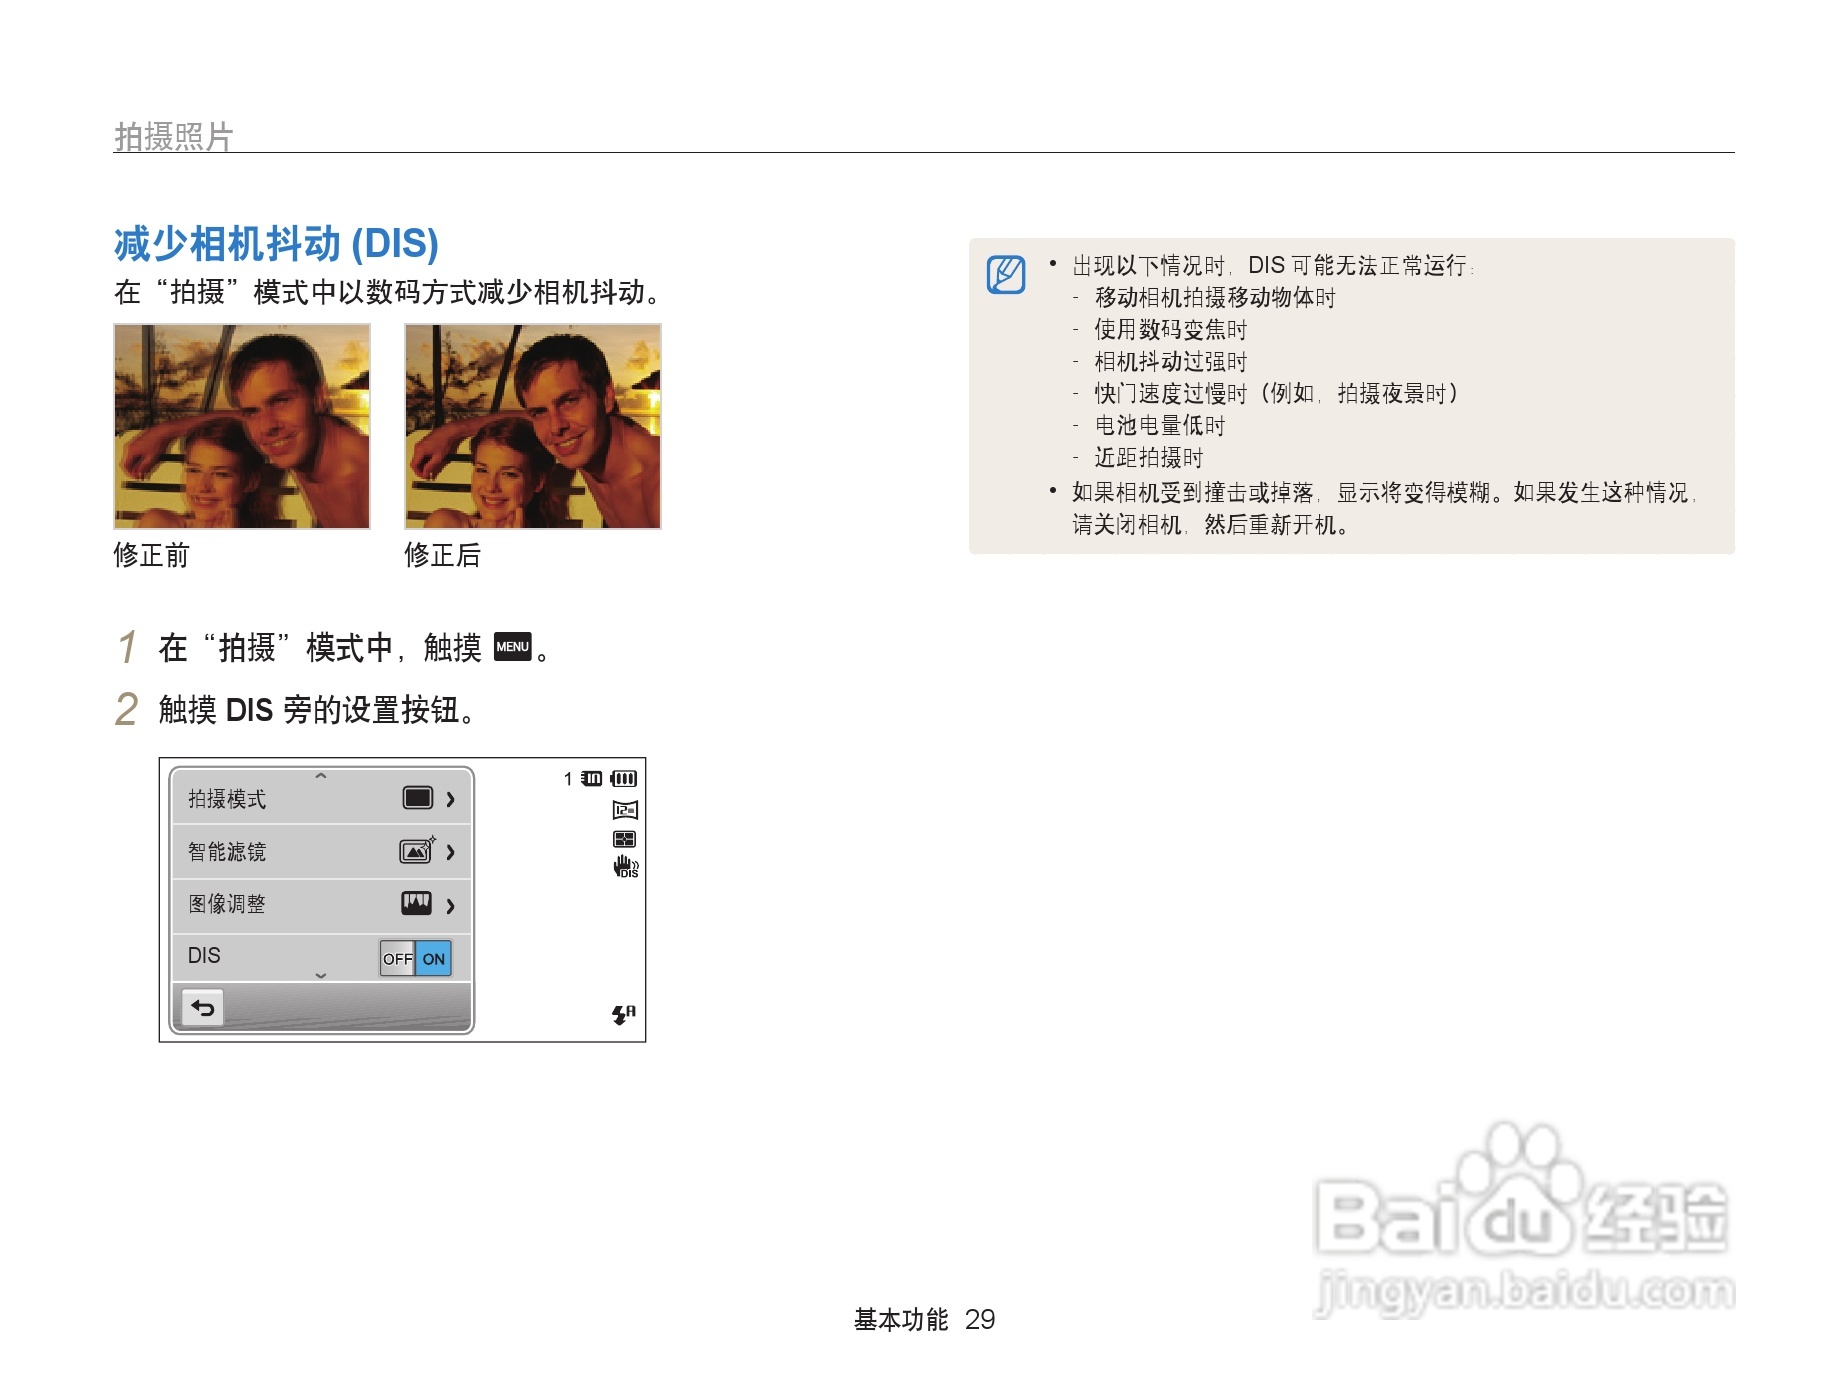The width and height of the screenshot is (1848, 1395).
Task: Click the down caret below DIS row
Action: [321, 975]
